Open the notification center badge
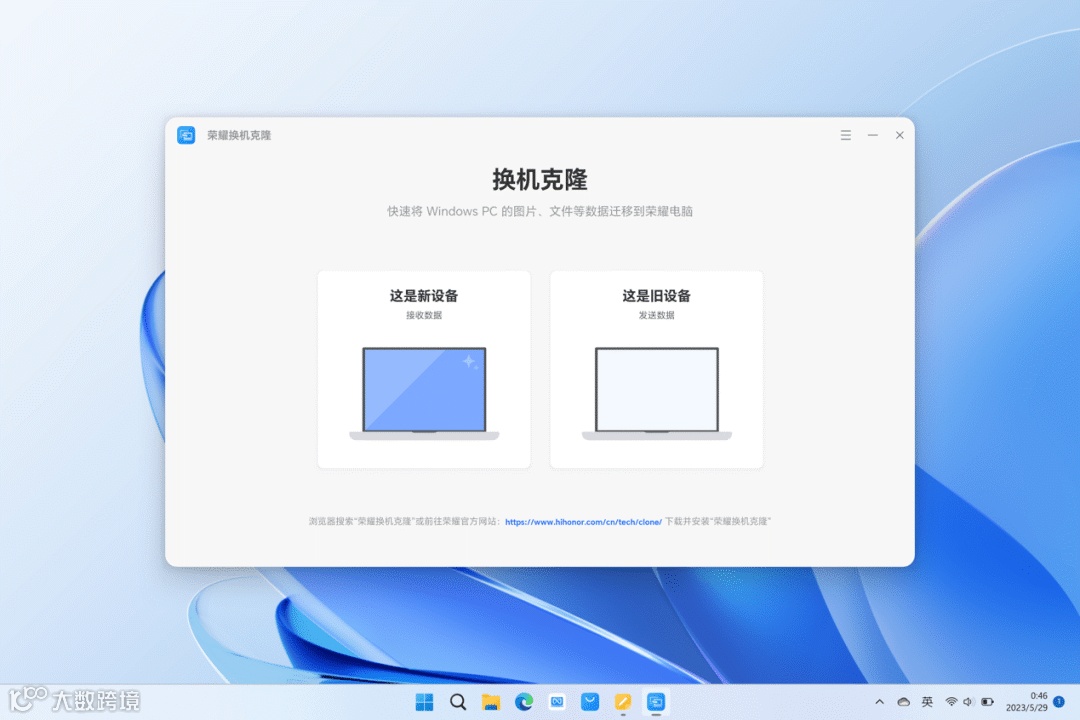Screen dimensions: 1080x720 tap(1059, 701)
